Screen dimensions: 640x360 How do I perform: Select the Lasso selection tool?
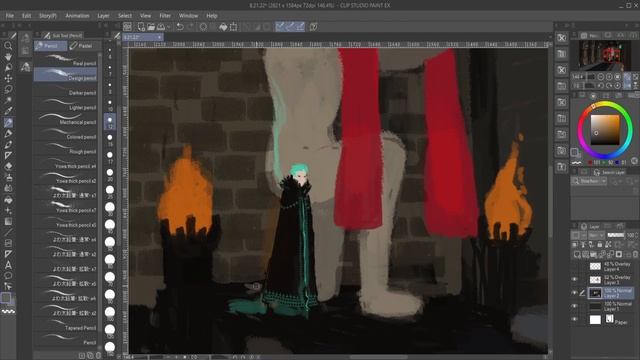8,89
